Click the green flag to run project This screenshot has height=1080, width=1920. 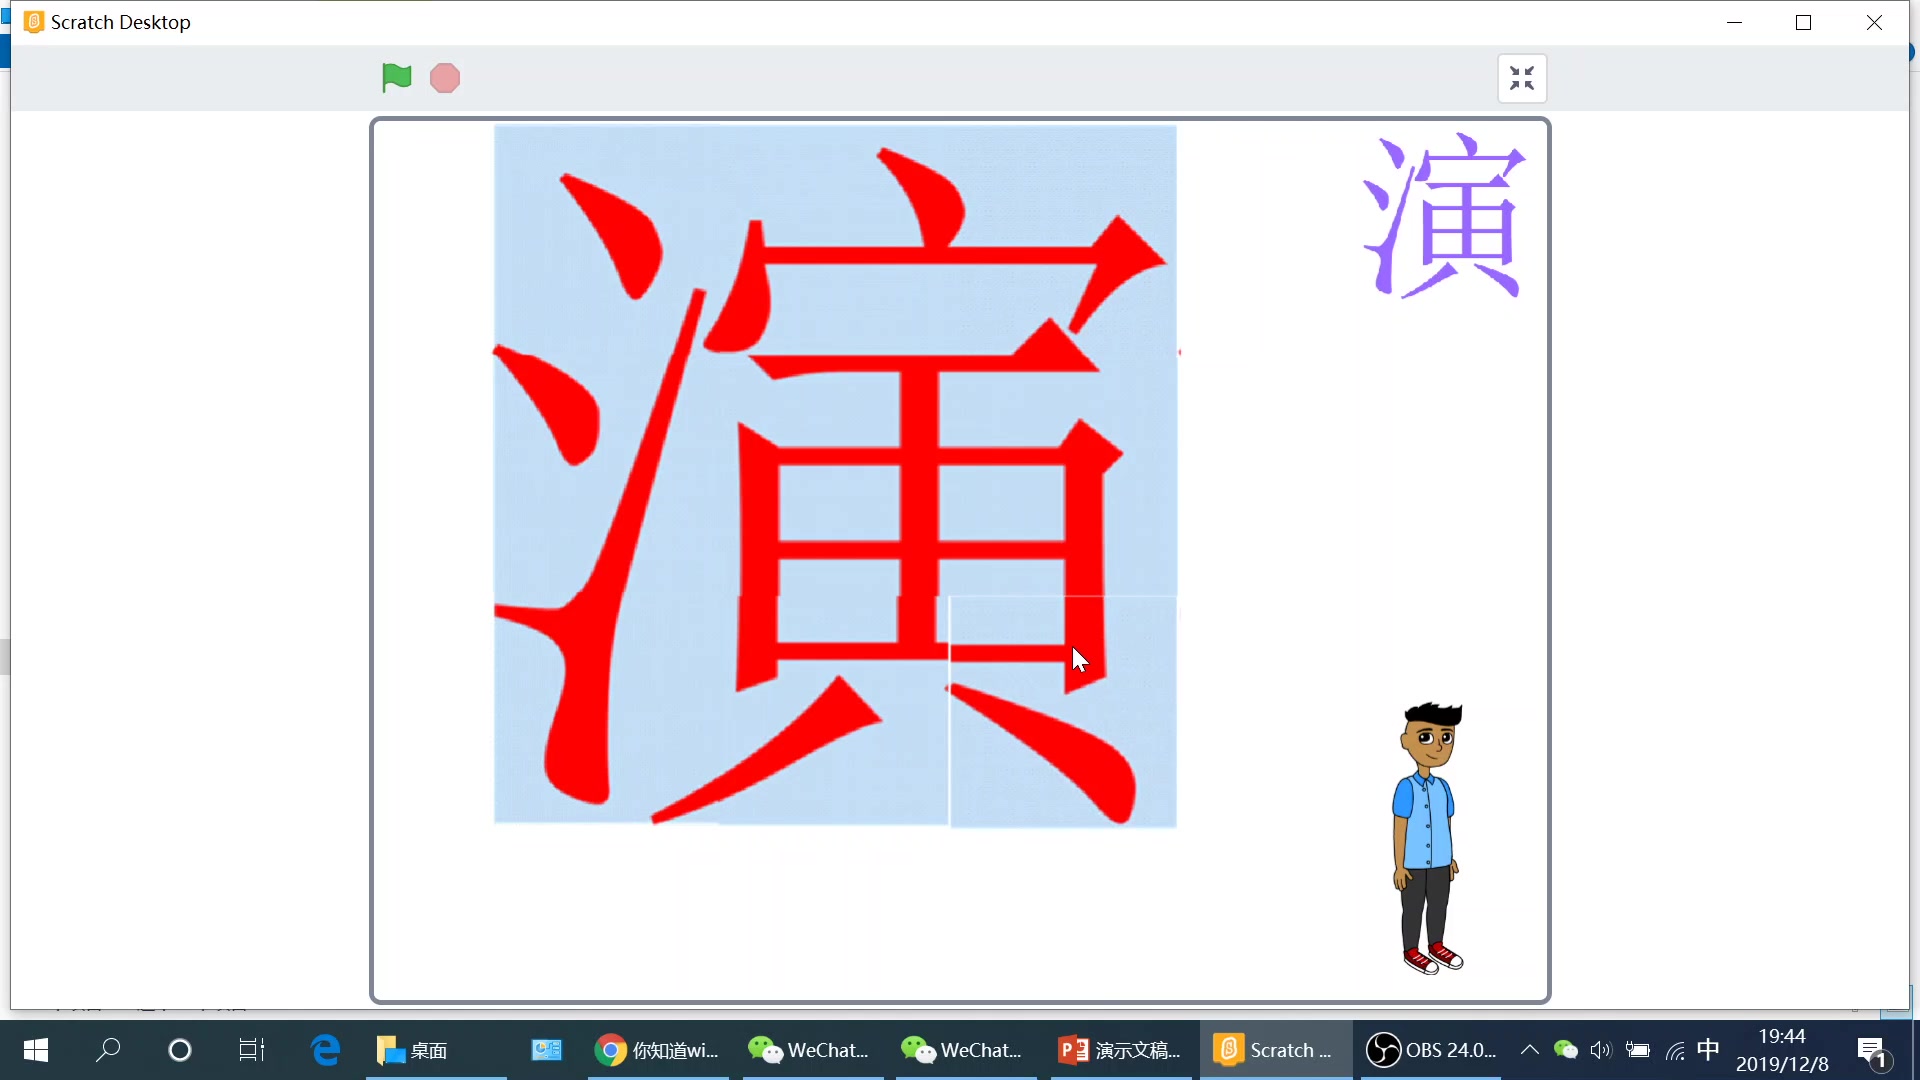(x=396, y=76)
